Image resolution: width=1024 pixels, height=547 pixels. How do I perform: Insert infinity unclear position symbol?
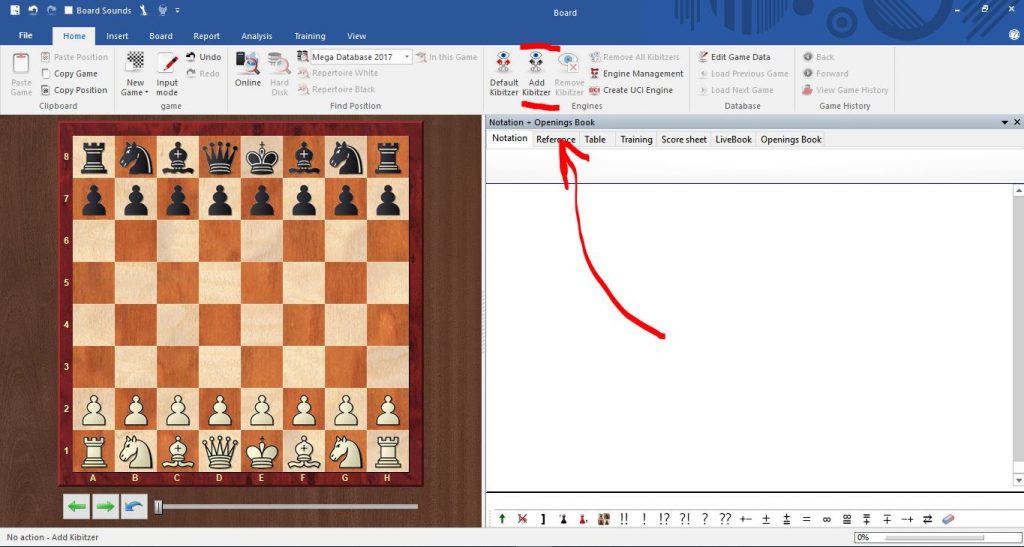click(826, 519)
